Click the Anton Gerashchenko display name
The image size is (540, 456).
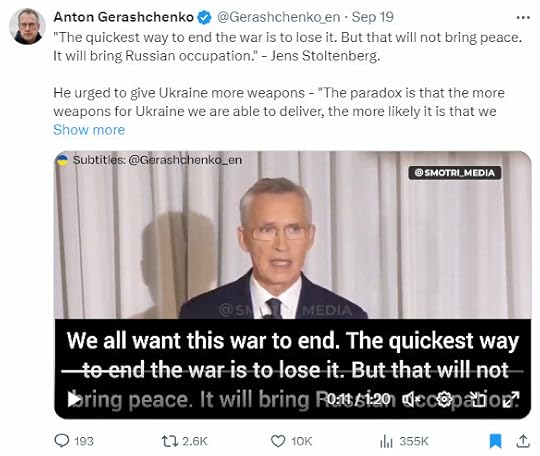(x=124, y=17)
